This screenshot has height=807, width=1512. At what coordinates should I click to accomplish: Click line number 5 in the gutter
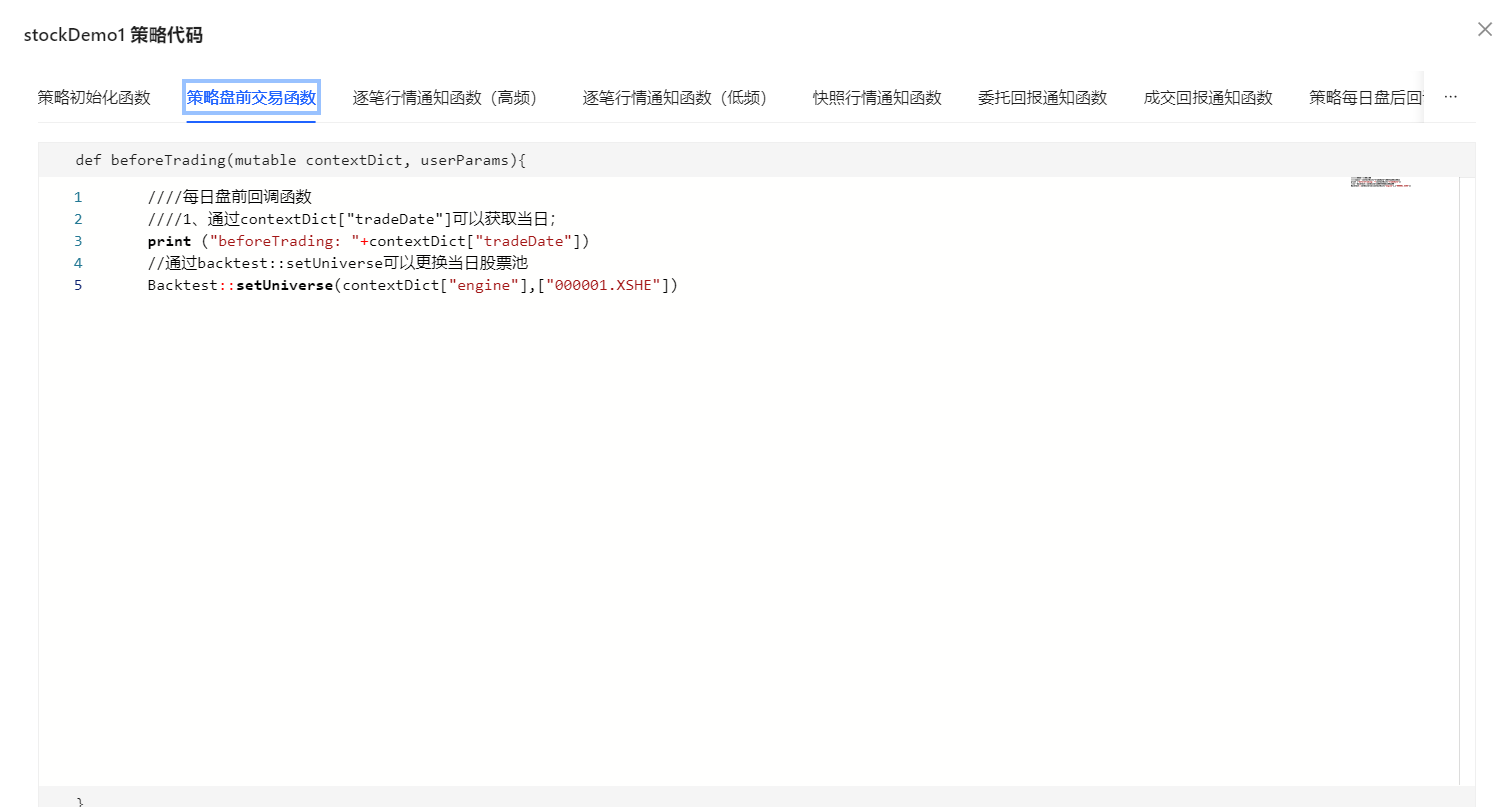(78, 285)
